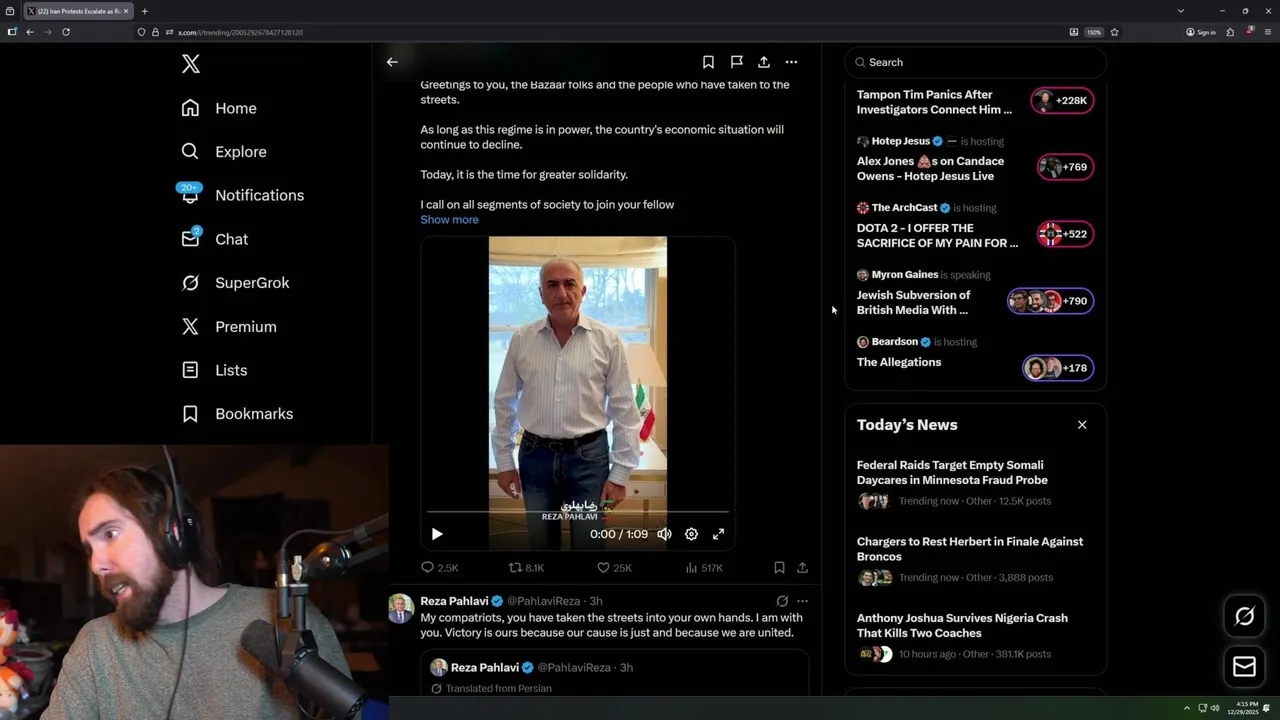
Task: Open Premium in the sidebar
Action: tap(229, 327)
